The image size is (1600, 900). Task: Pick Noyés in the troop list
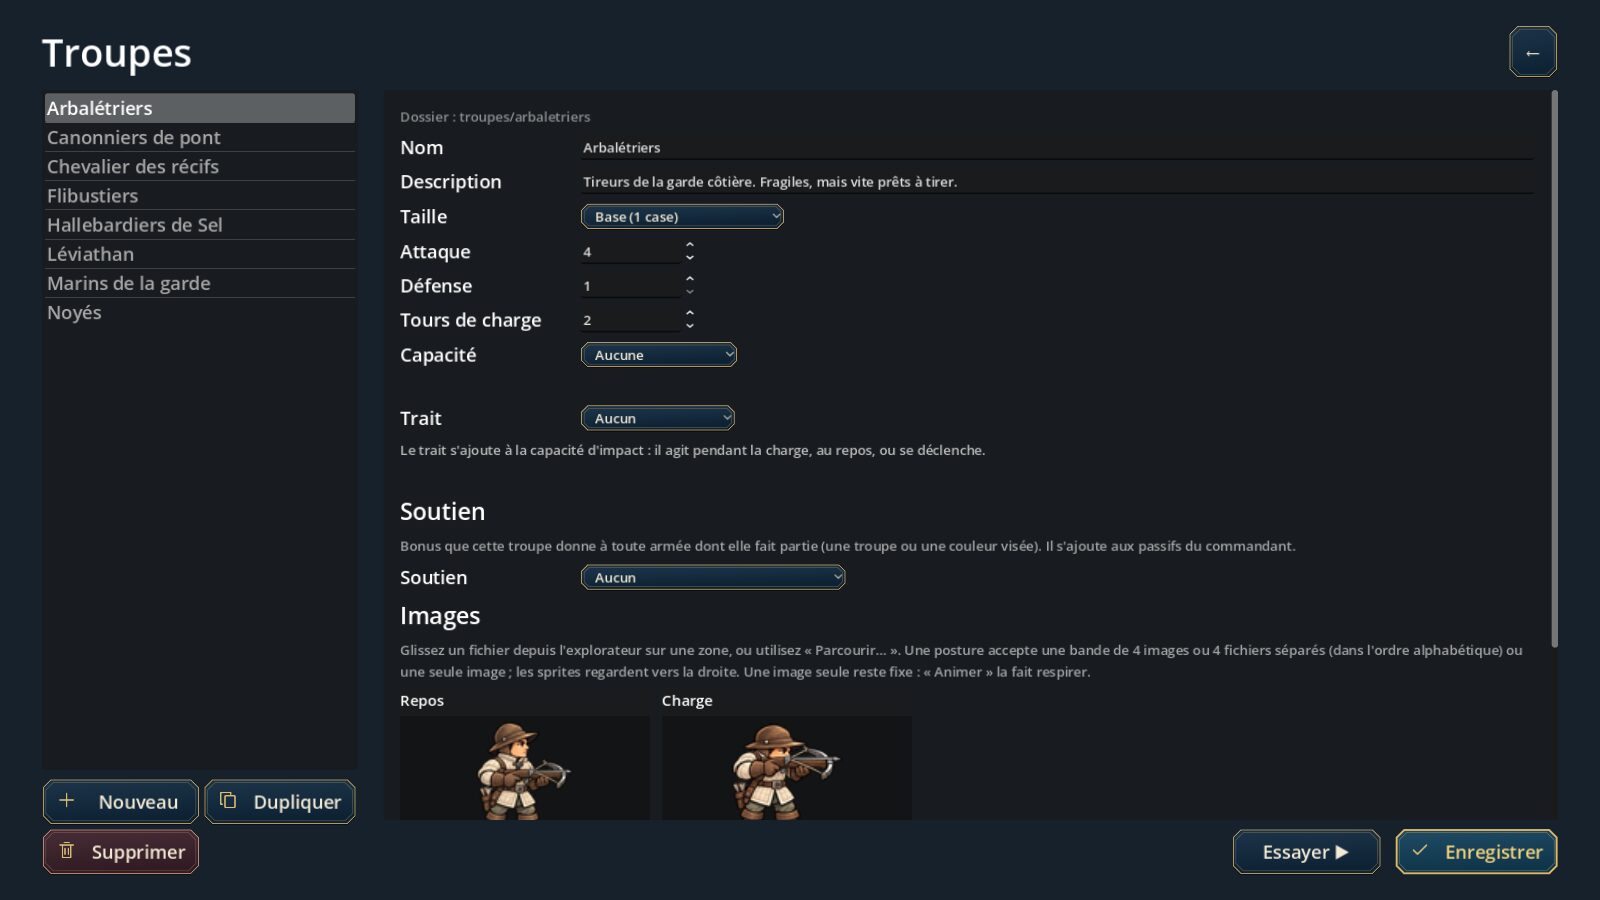(x=200, y=312)
